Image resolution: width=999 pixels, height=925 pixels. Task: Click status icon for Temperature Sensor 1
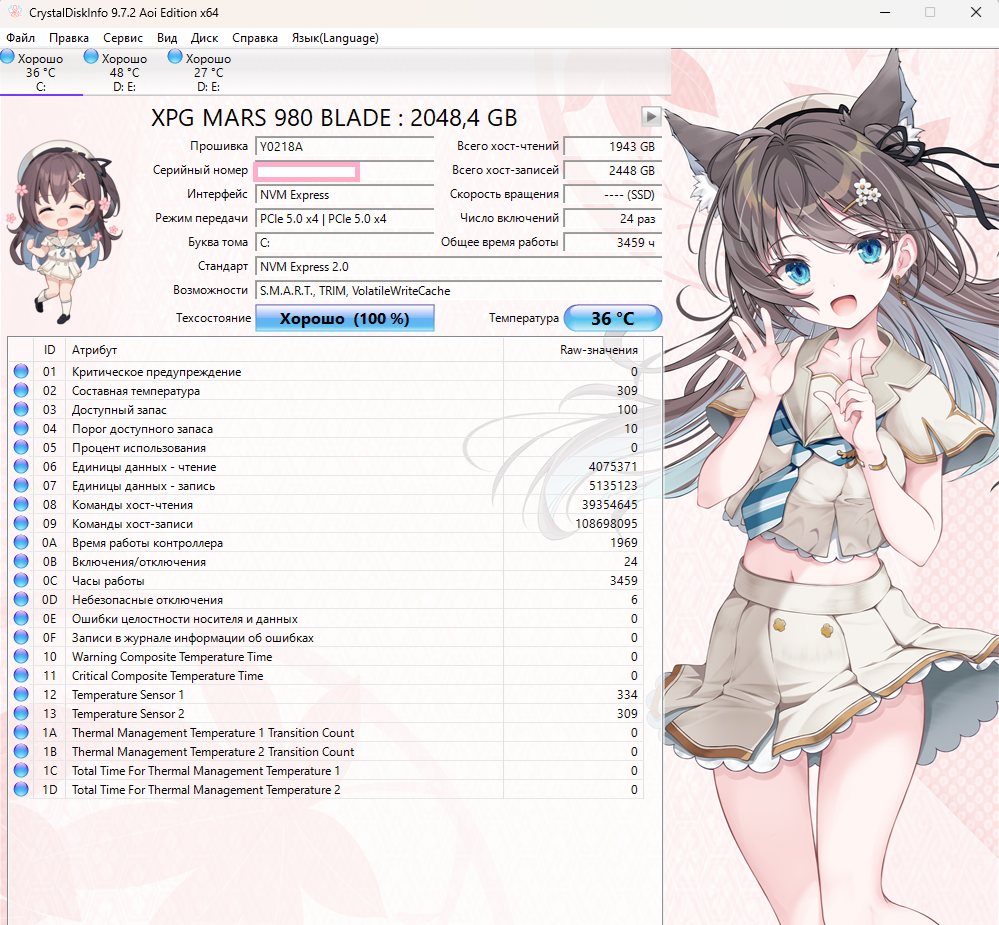tap(21, 694)
